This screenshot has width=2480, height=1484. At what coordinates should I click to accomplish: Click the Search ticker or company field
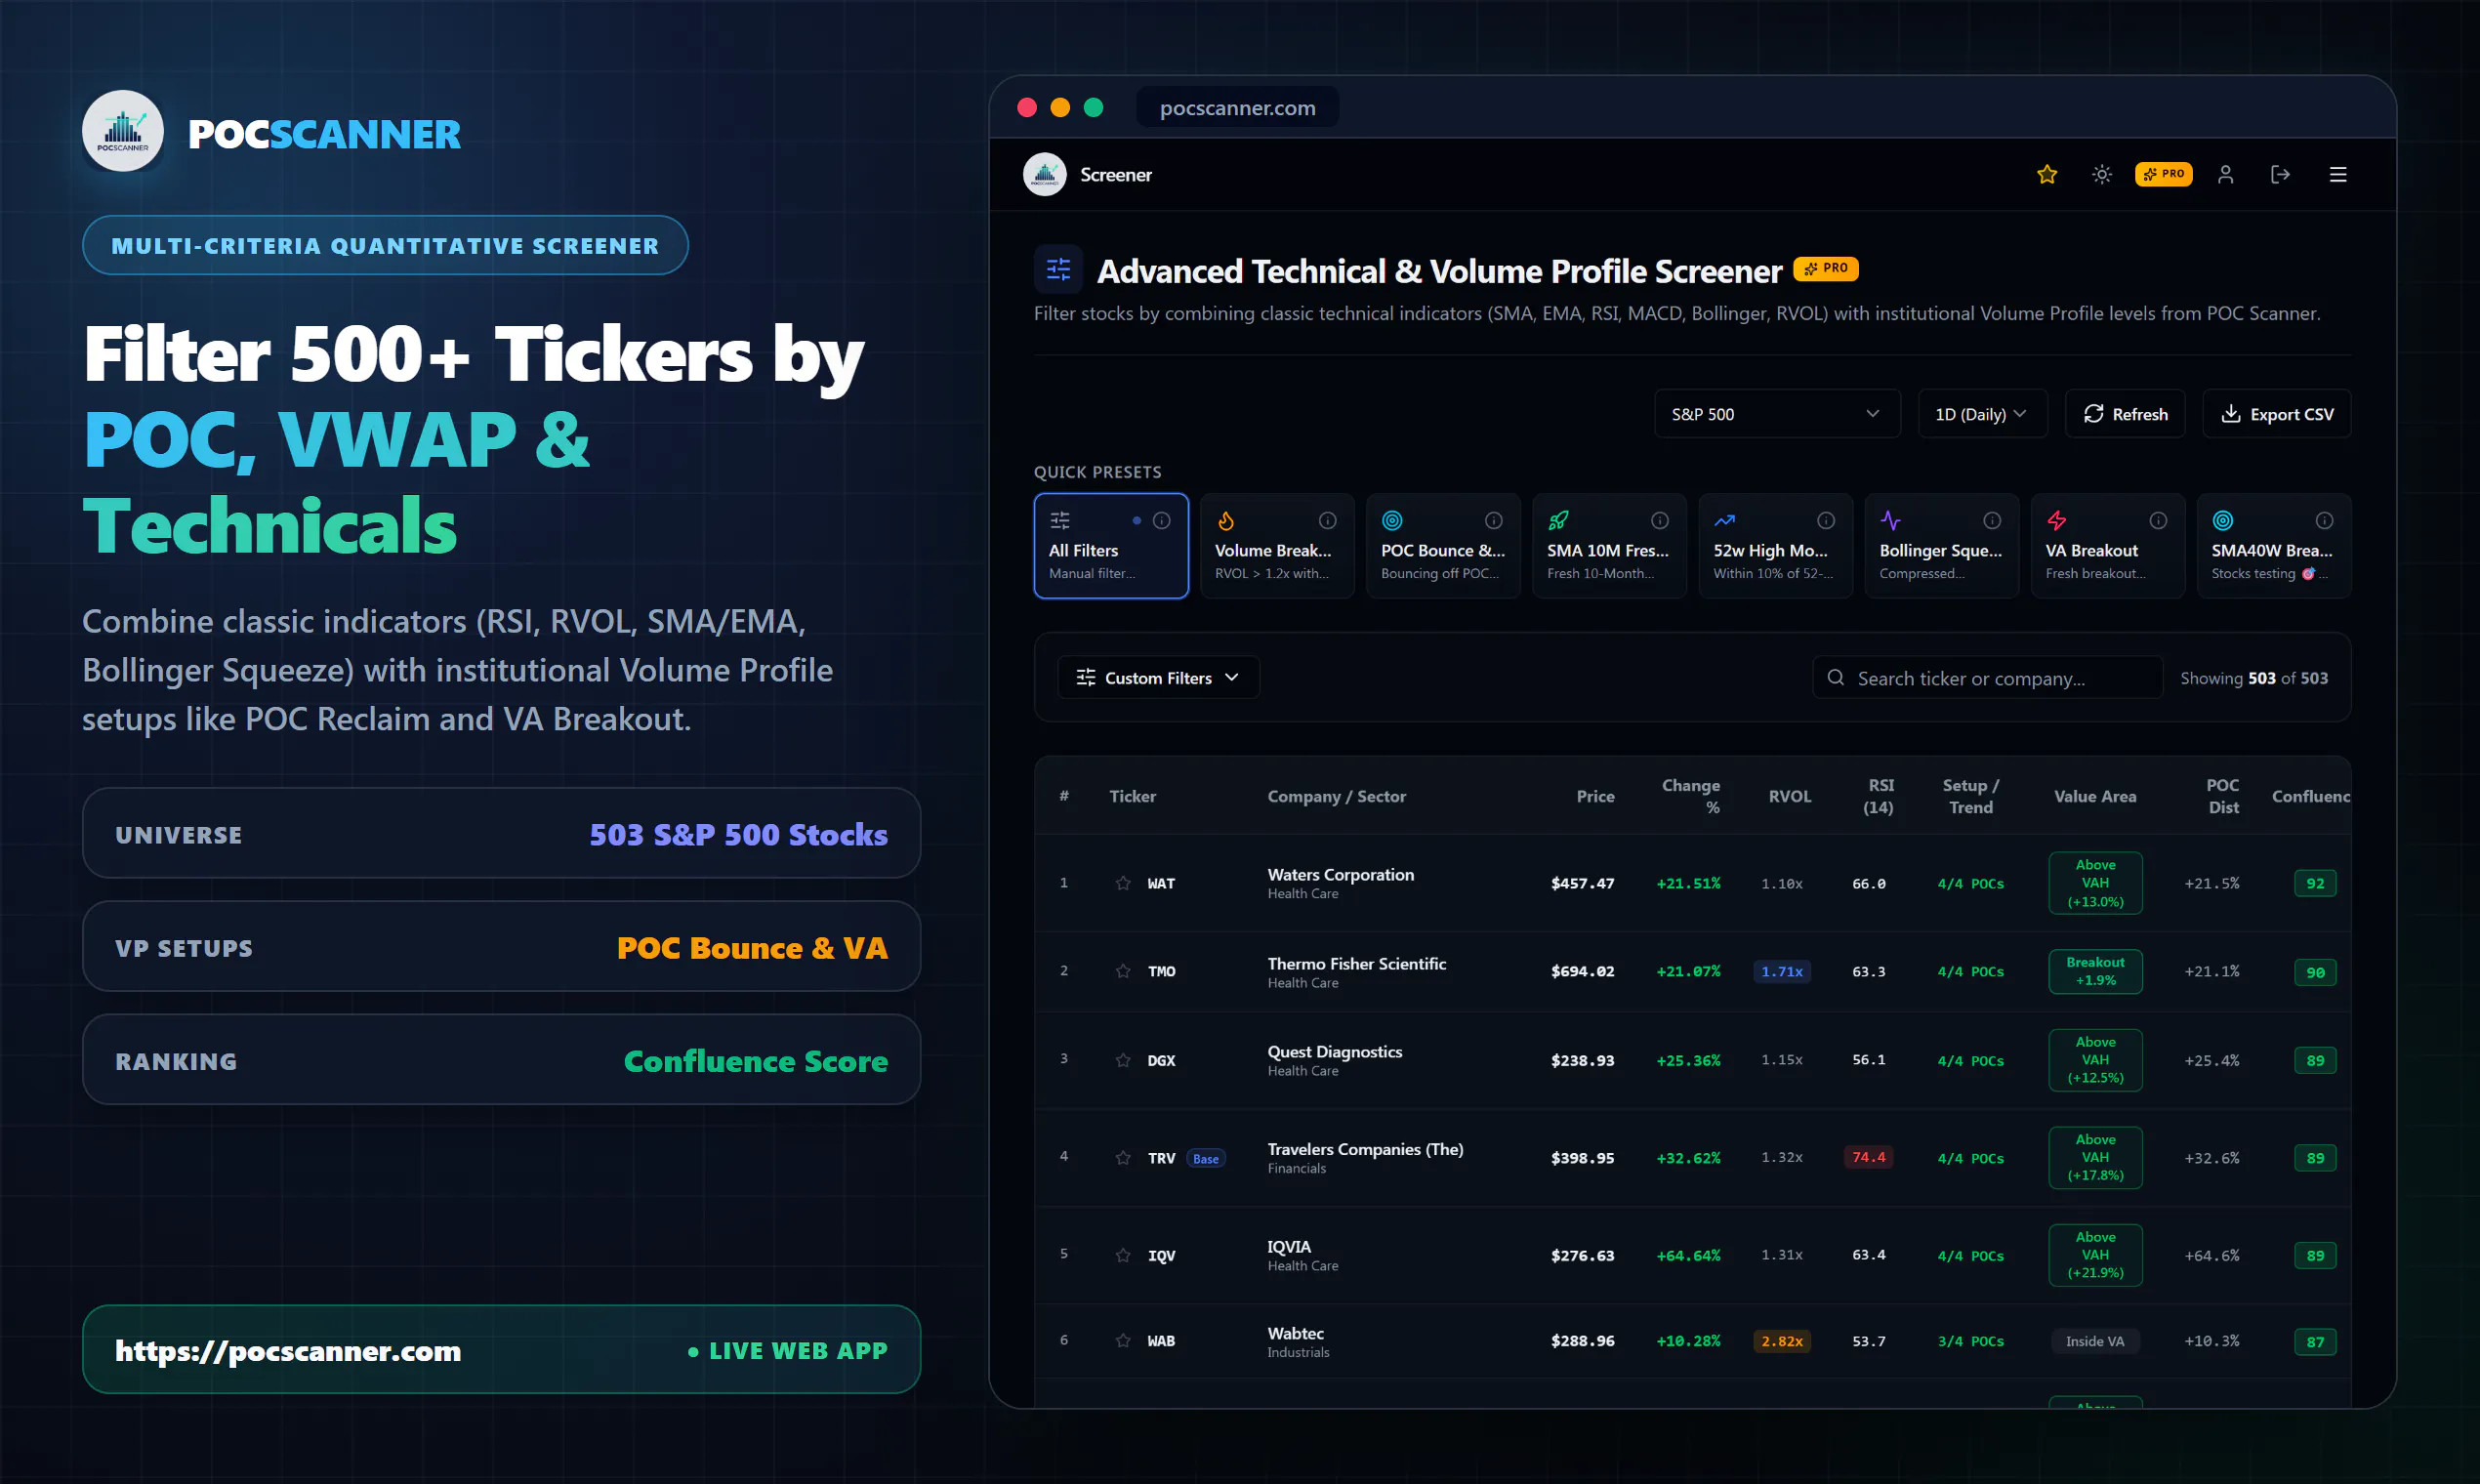(x=1987, y=678)
